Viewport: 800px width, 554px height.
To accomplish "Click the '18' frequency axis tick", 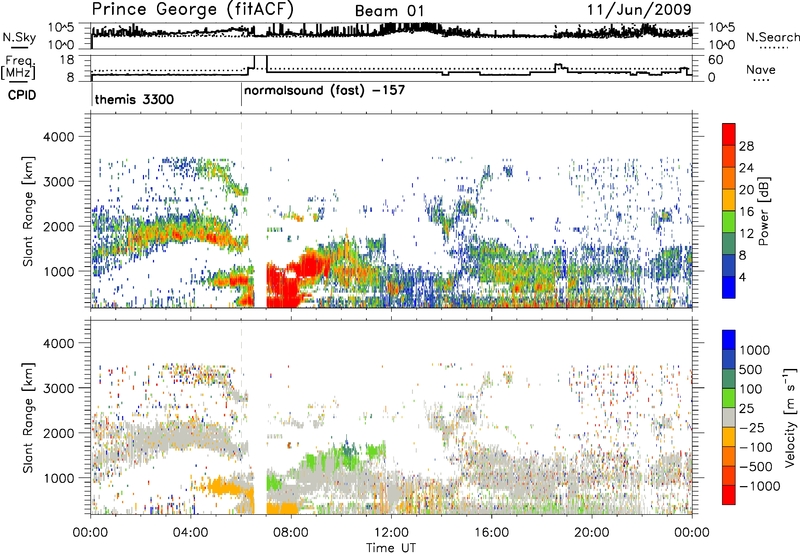I will click(x=67, y=60).
